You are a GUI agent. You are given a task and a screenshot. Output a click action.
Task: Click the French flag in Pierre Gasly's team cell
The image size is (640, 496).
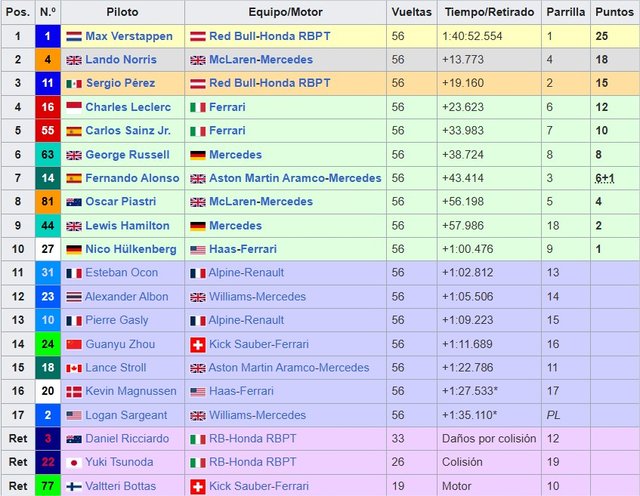tap(198, 321)
